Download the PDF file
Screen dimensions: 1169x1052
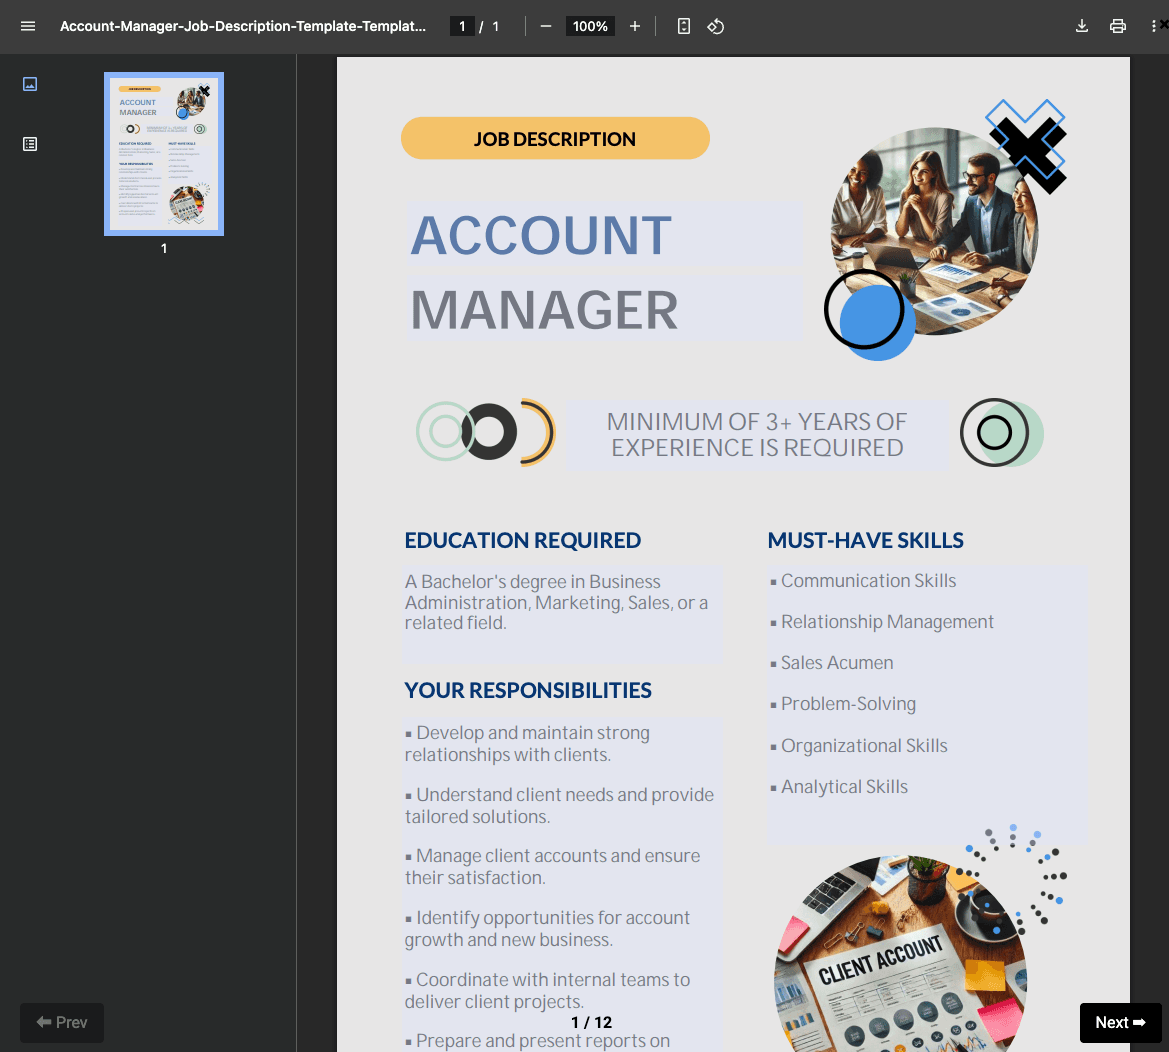[x=1082, y=26]
